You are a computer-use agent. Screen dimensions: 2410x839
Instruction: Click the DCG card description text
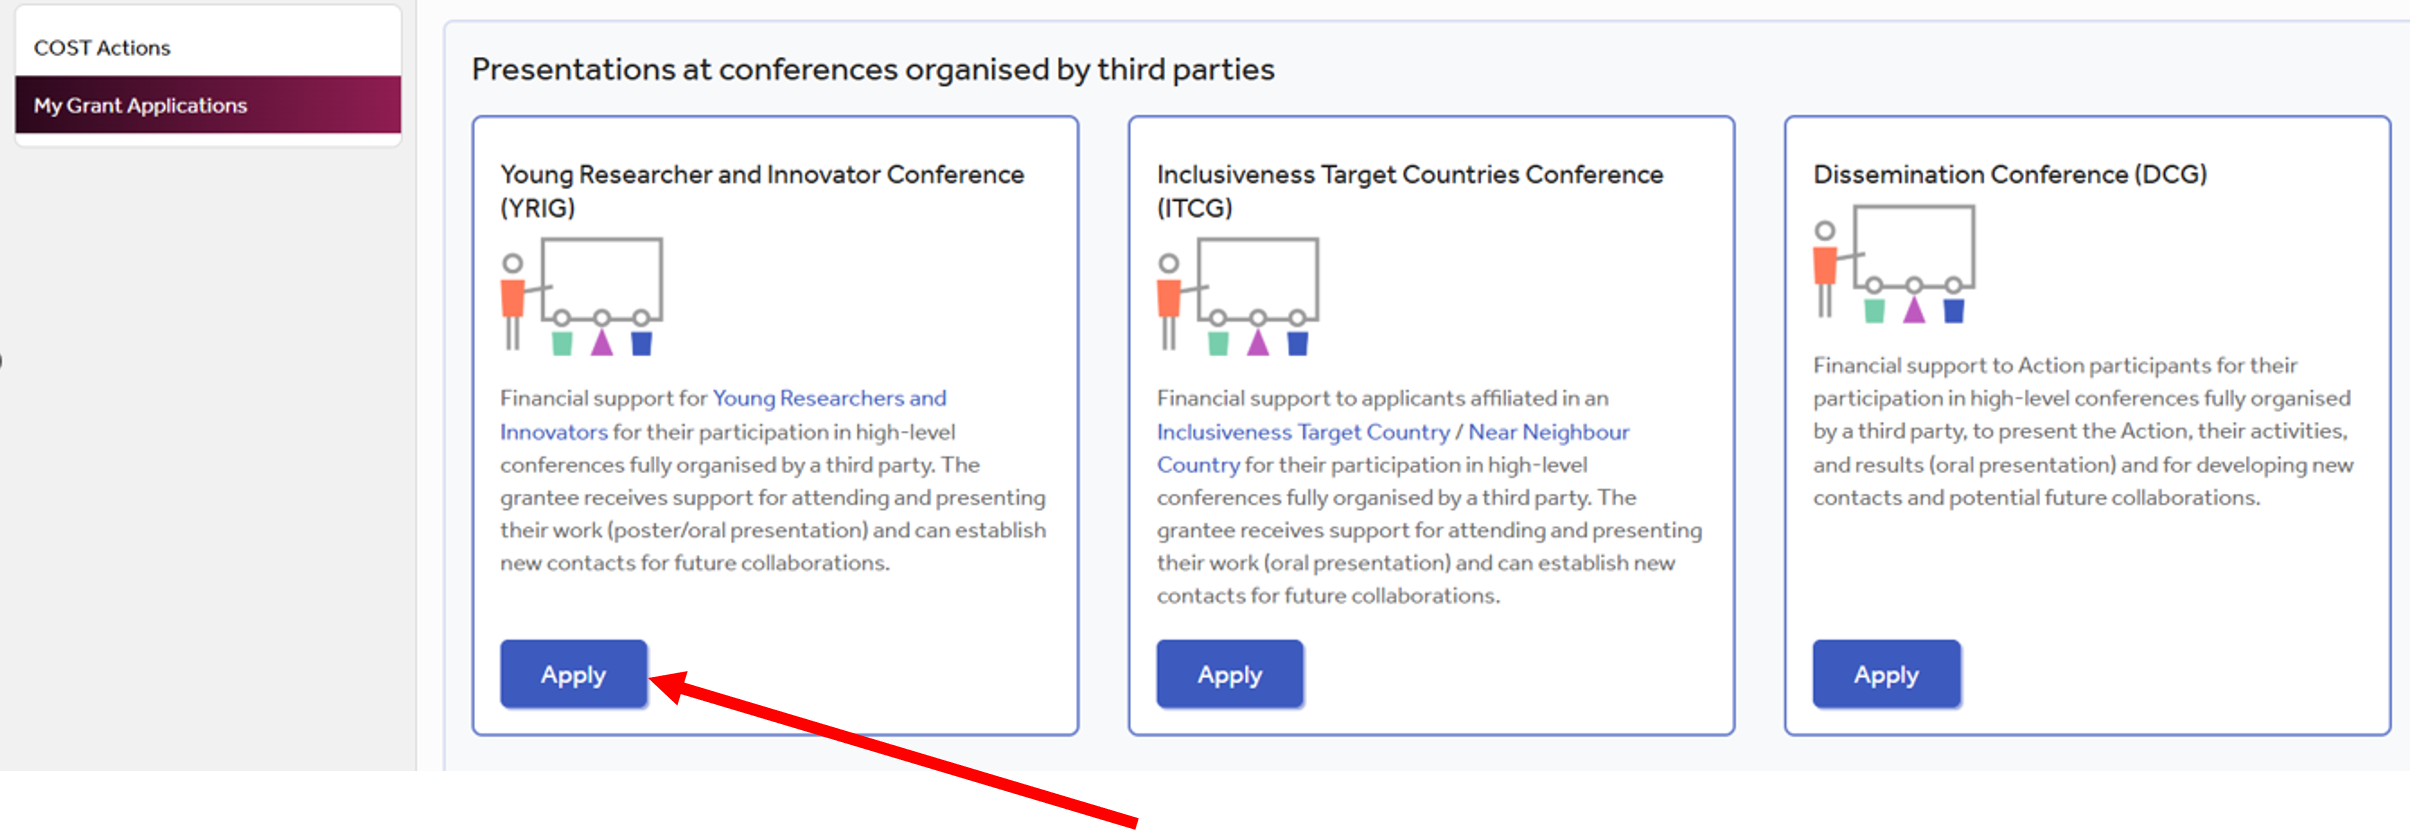[2083, 431]
